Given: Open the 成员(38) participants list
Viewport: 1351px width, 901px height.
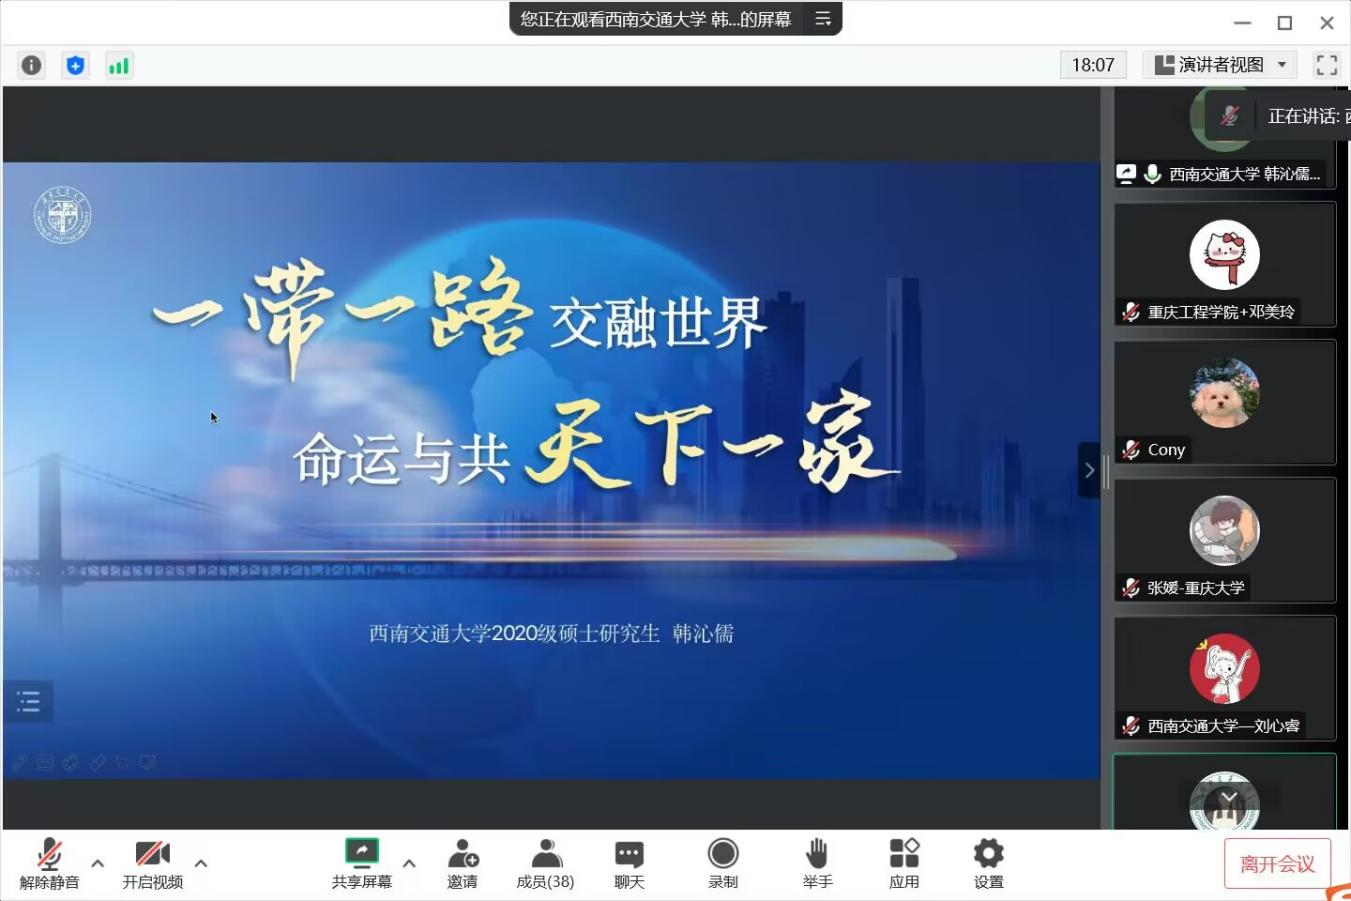Looking at the screenshot, I should (545, 864).
